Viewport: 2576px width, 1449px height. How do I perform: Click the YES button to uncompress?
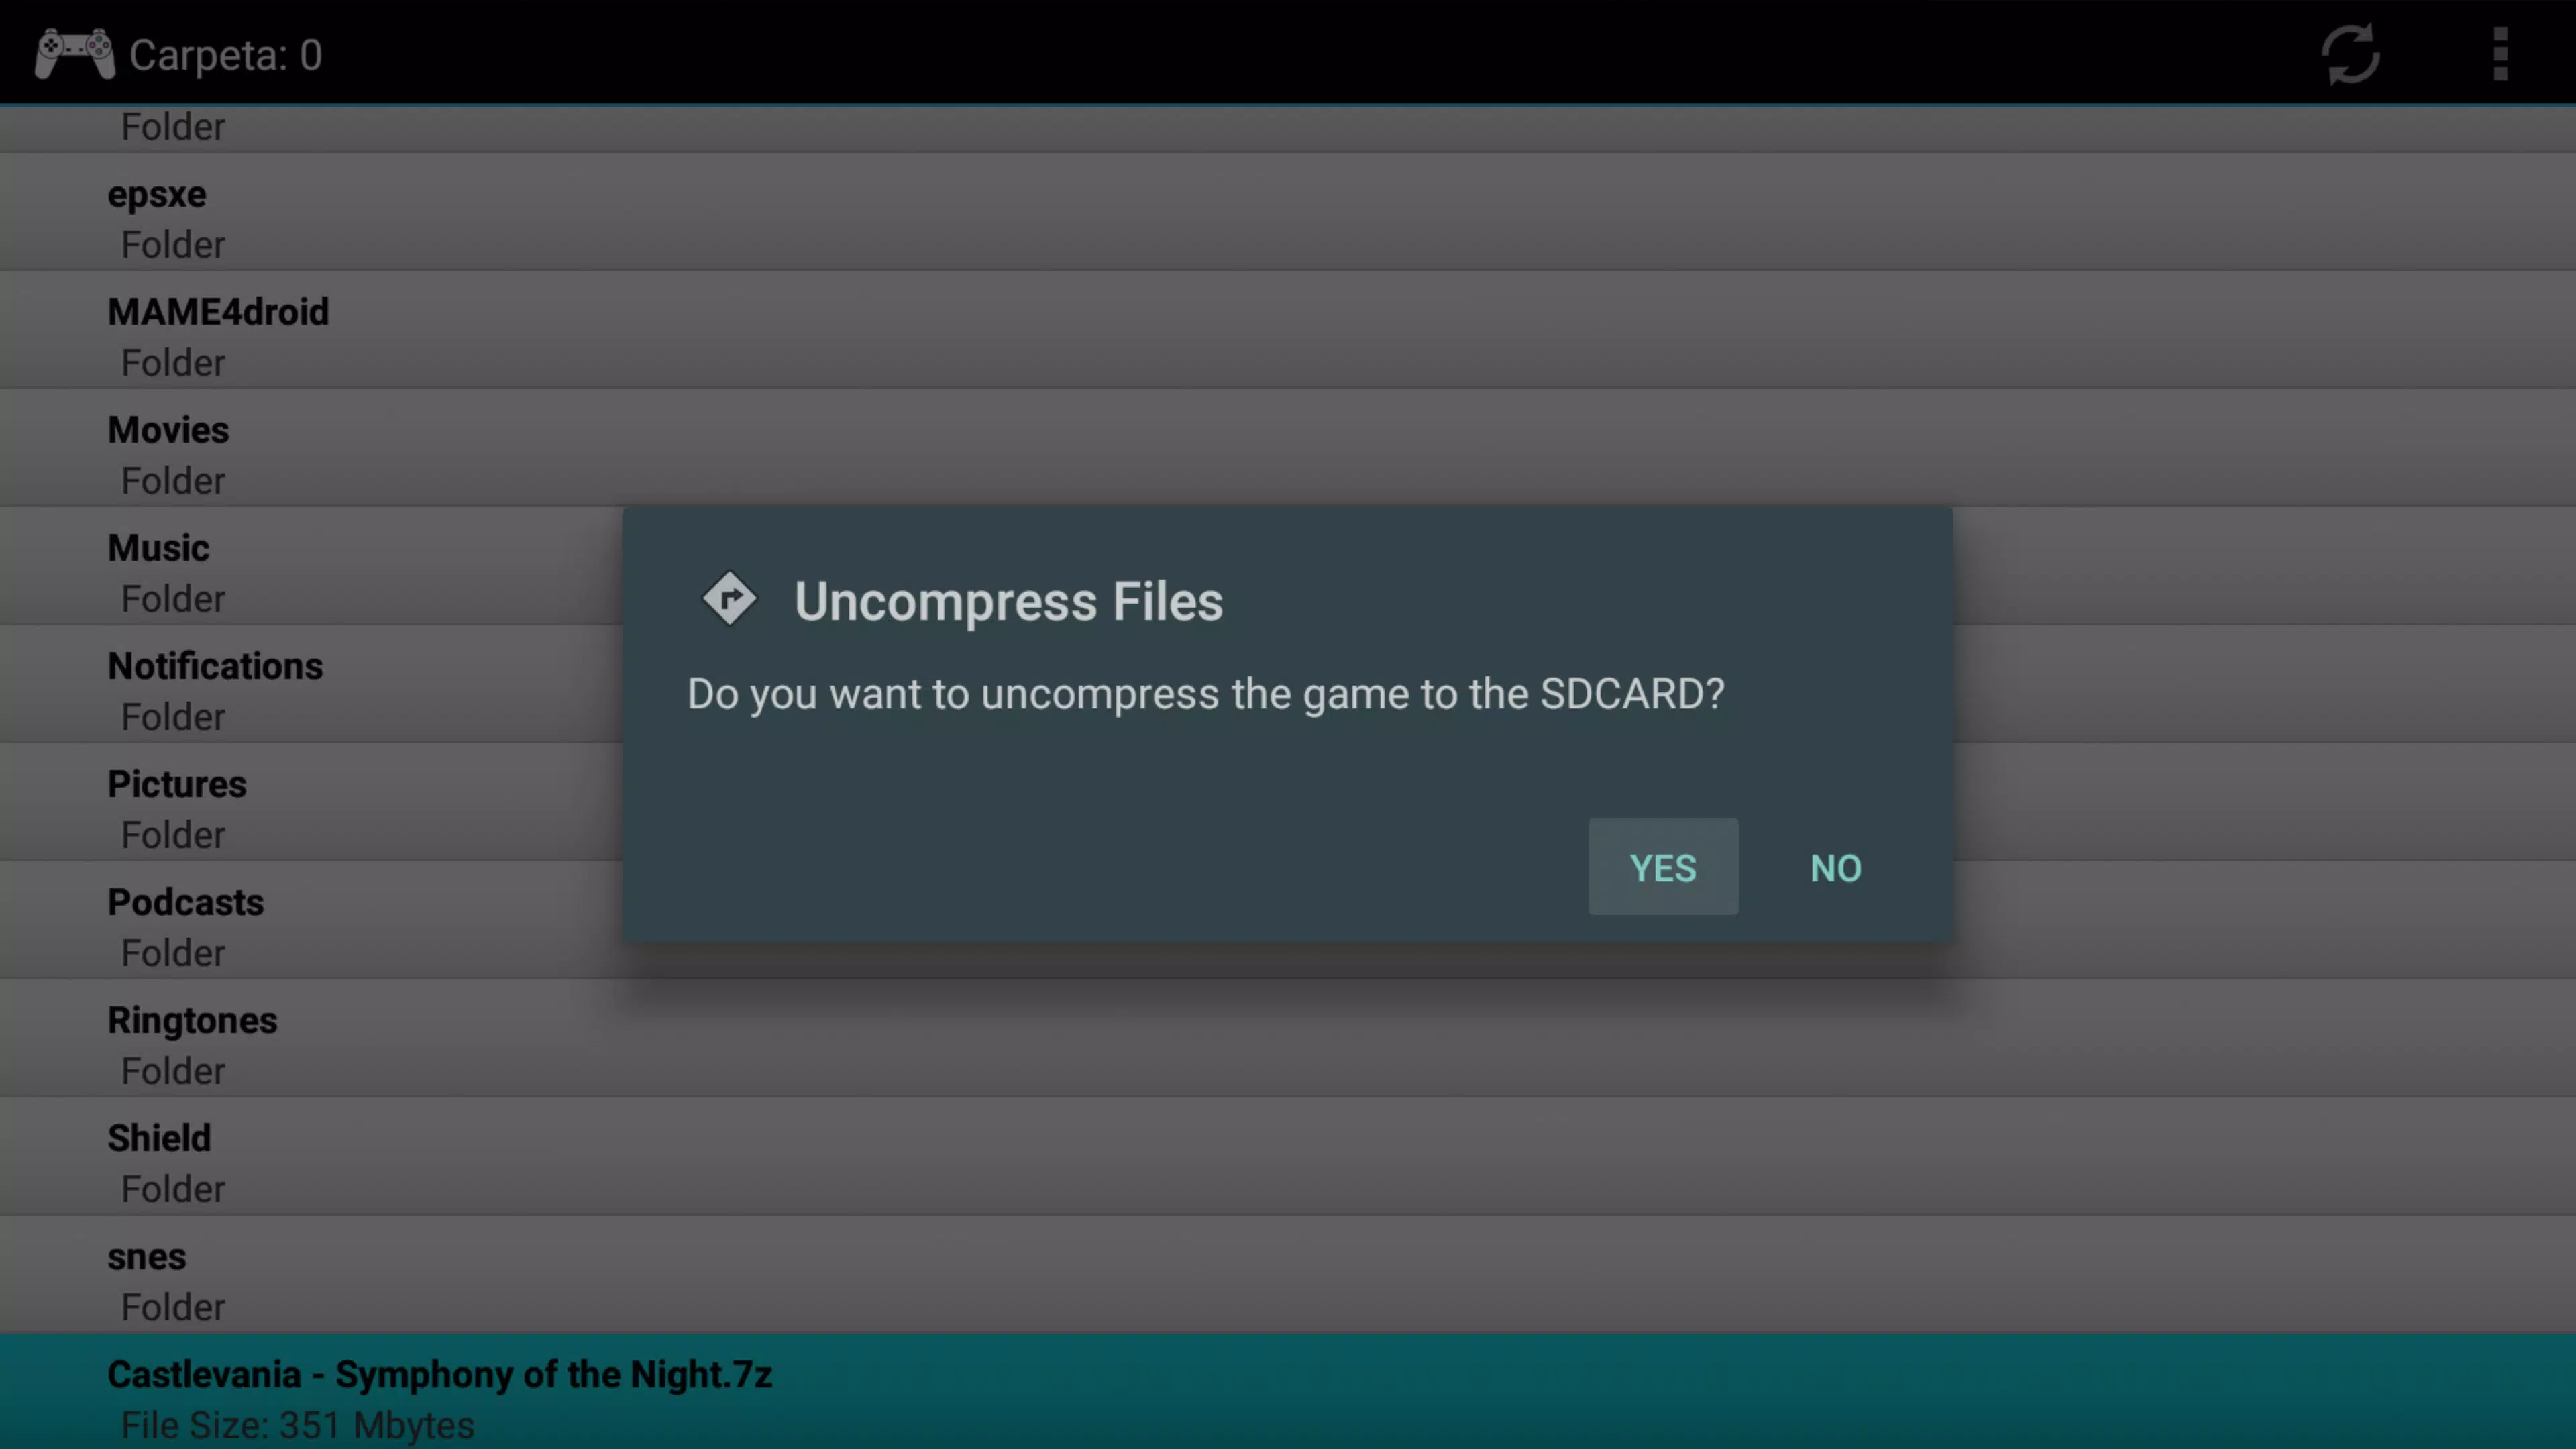(1661, 867)
